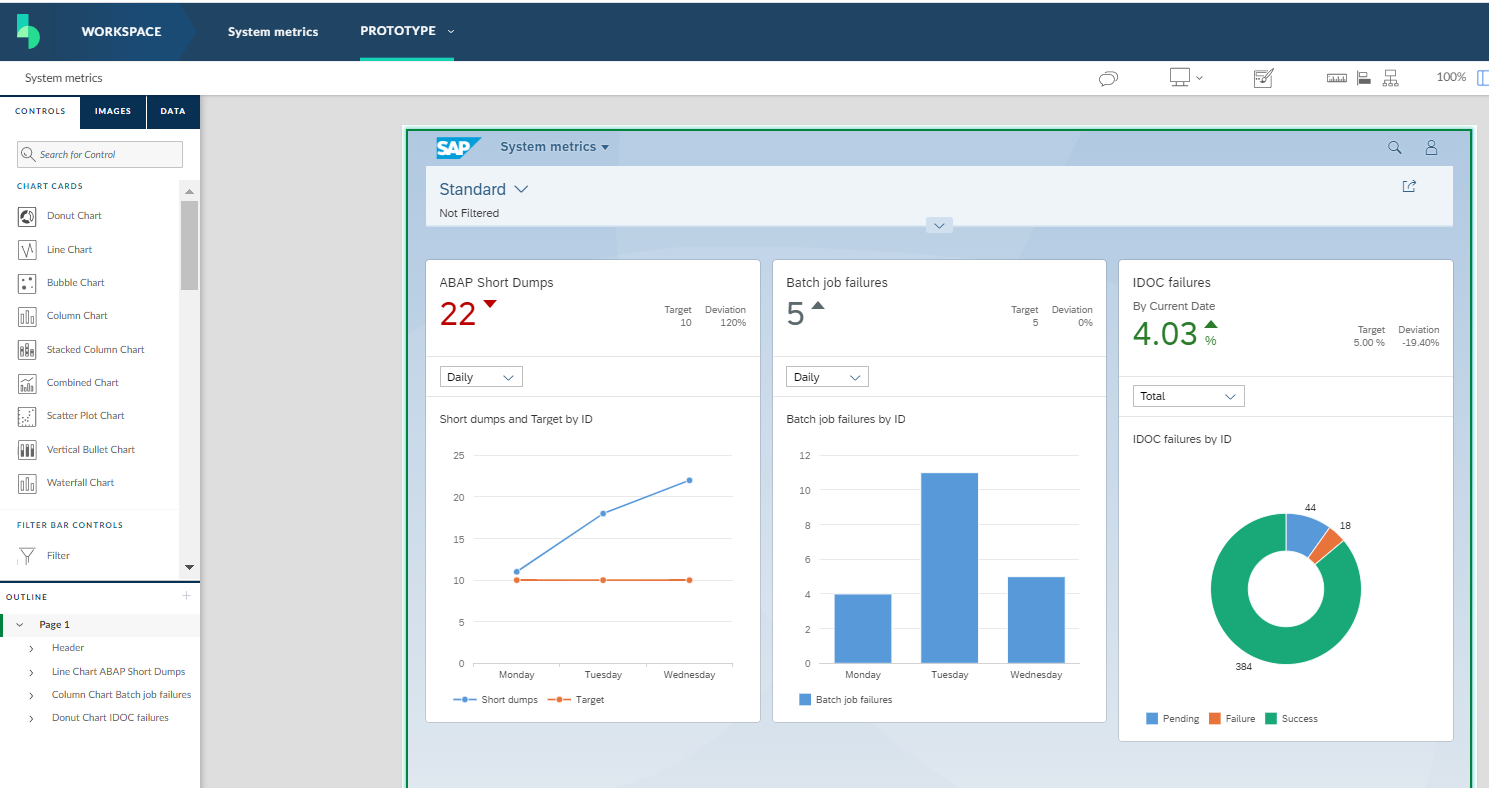
Task: Click the user profile icon
Action: pos(1431,148)
